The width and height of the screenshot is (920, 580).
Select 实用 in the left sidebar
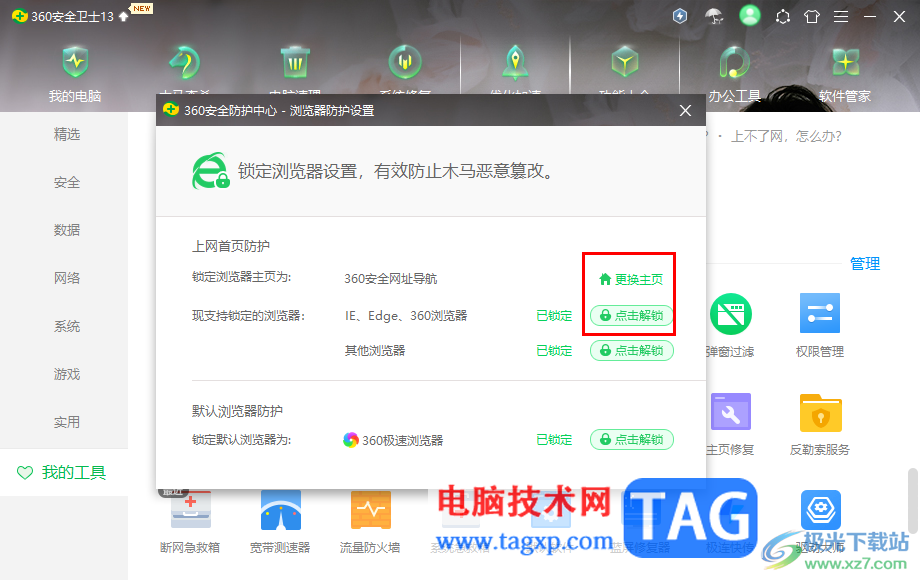click(x=66, y=422)
